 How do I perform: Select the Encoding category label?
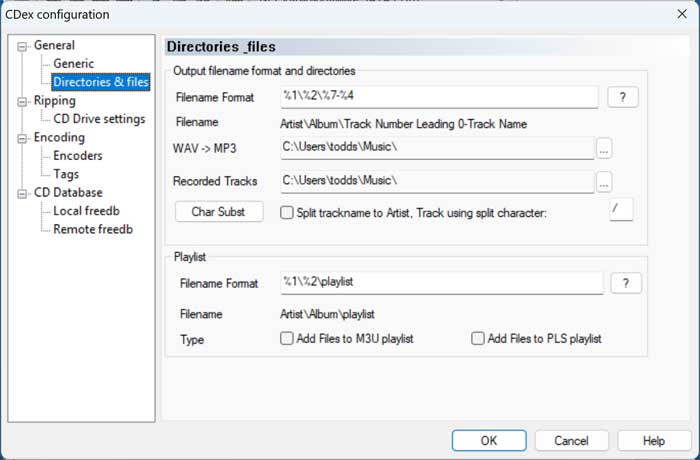coord(59,138)
